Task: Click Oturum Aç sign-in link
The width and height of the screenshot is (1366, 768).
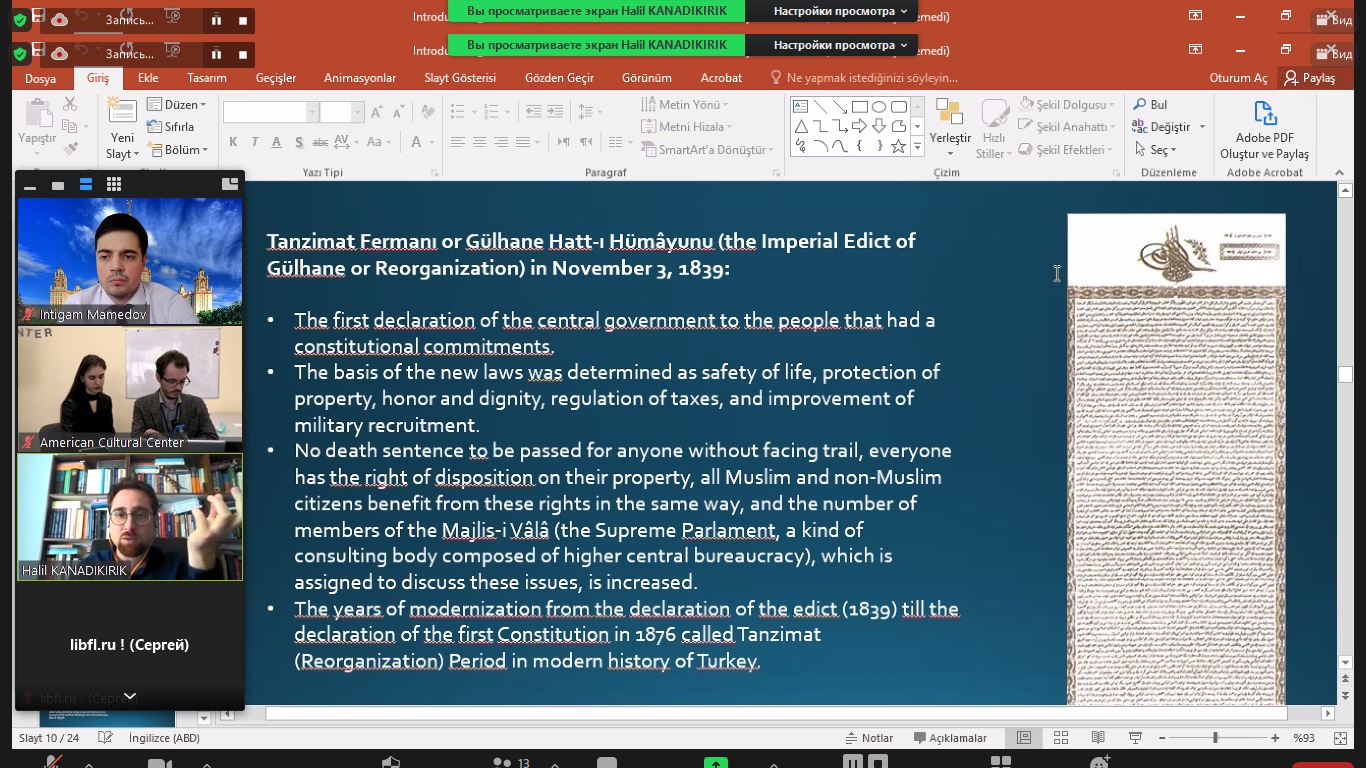Action: 1238,78
